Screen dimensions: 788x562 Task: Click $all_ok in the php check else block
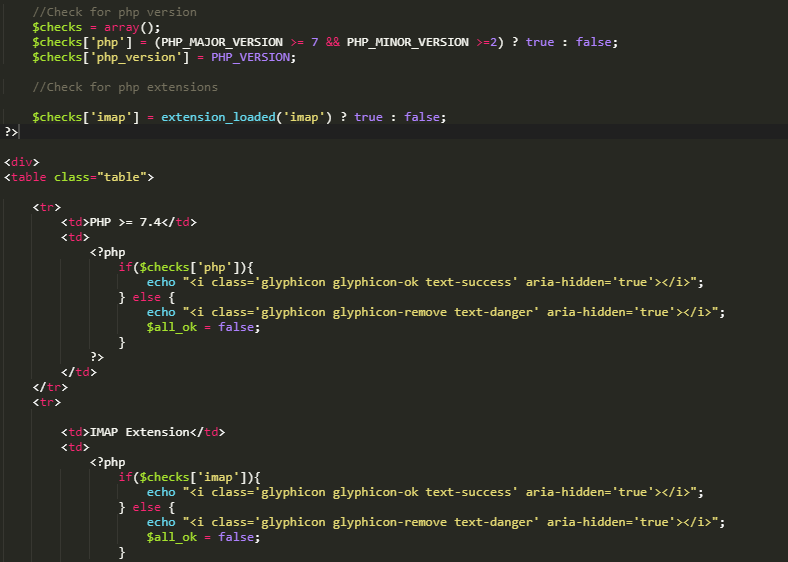(171, 327)
